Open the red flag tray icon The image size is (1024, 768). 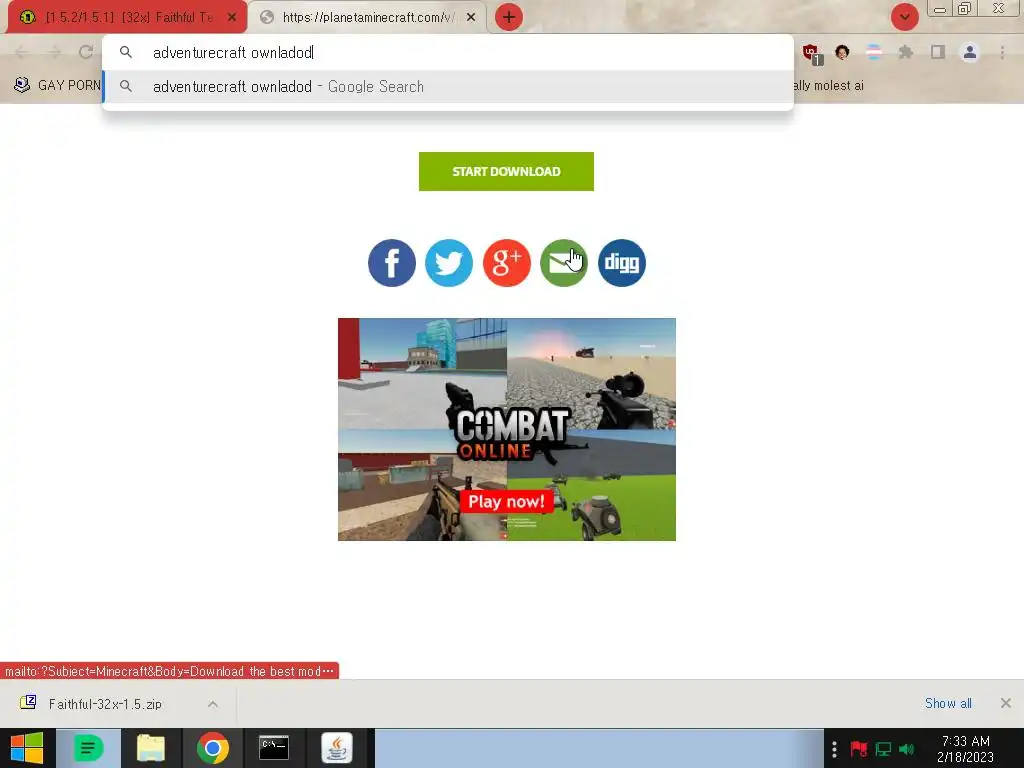pos(859,749)
